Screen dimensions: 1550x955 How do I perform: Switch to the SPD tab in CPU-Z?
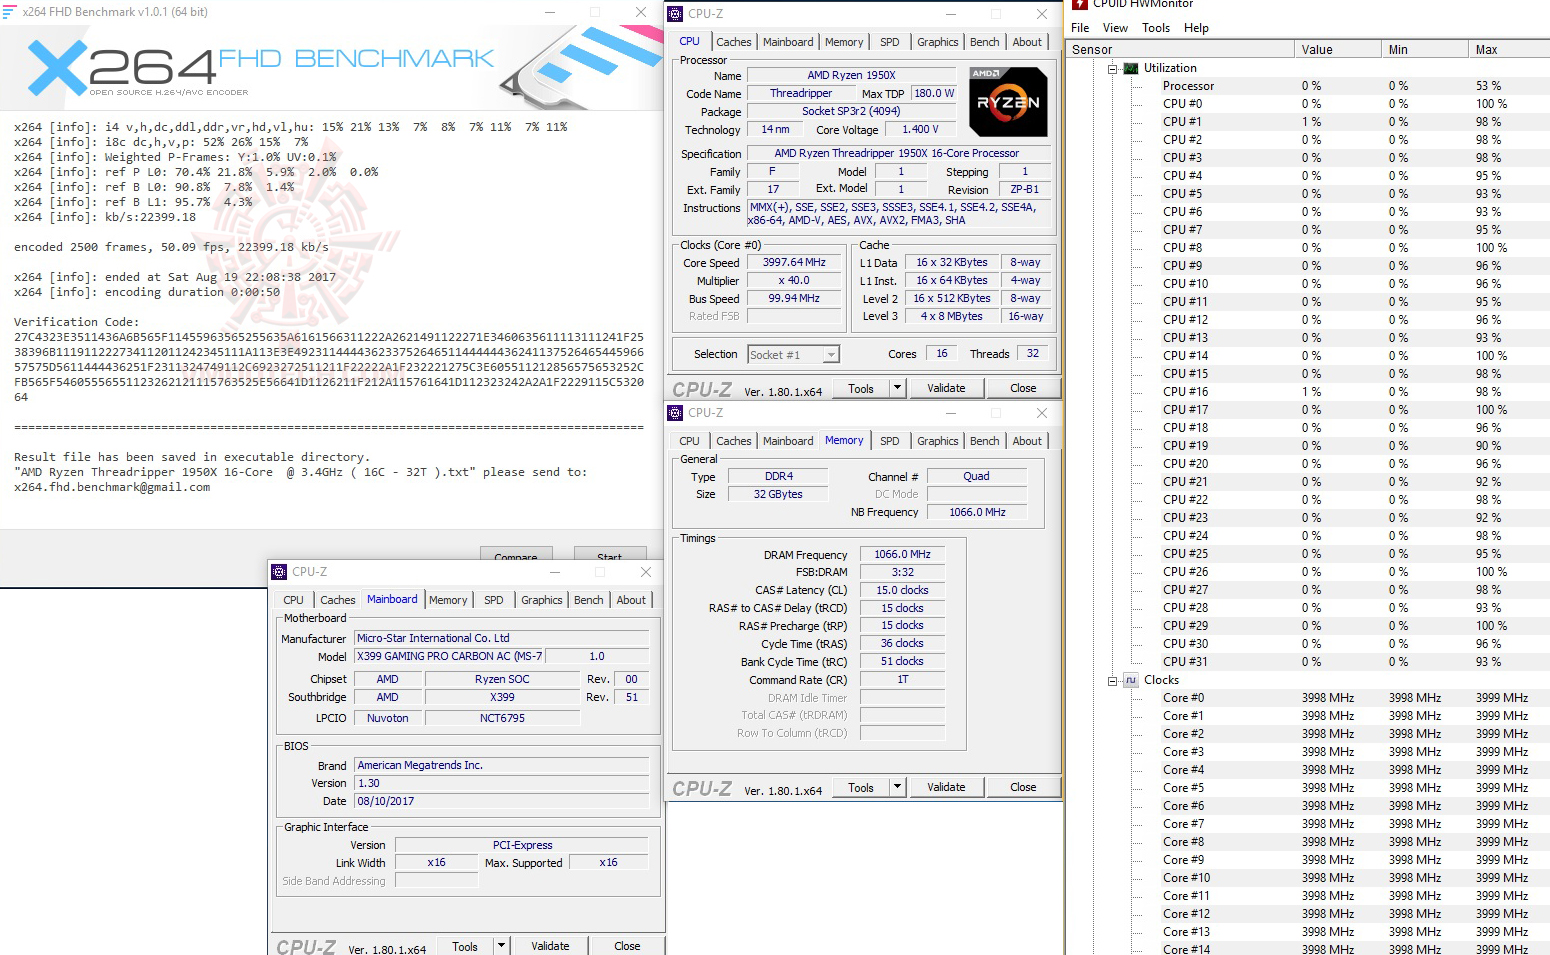tap(889, 41)
